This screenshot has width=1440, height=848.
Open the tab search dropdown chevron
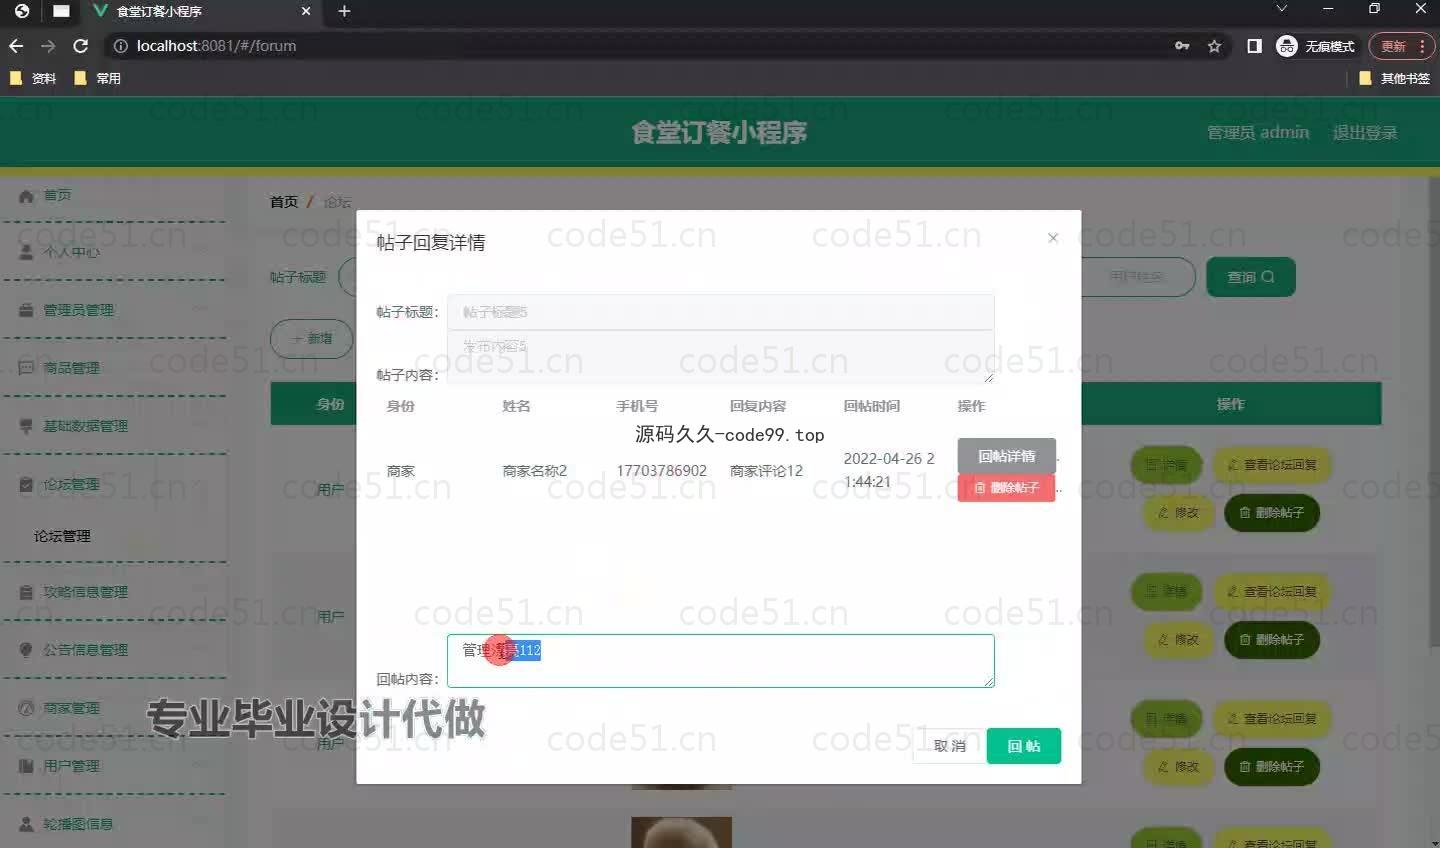click(1281, 9)
